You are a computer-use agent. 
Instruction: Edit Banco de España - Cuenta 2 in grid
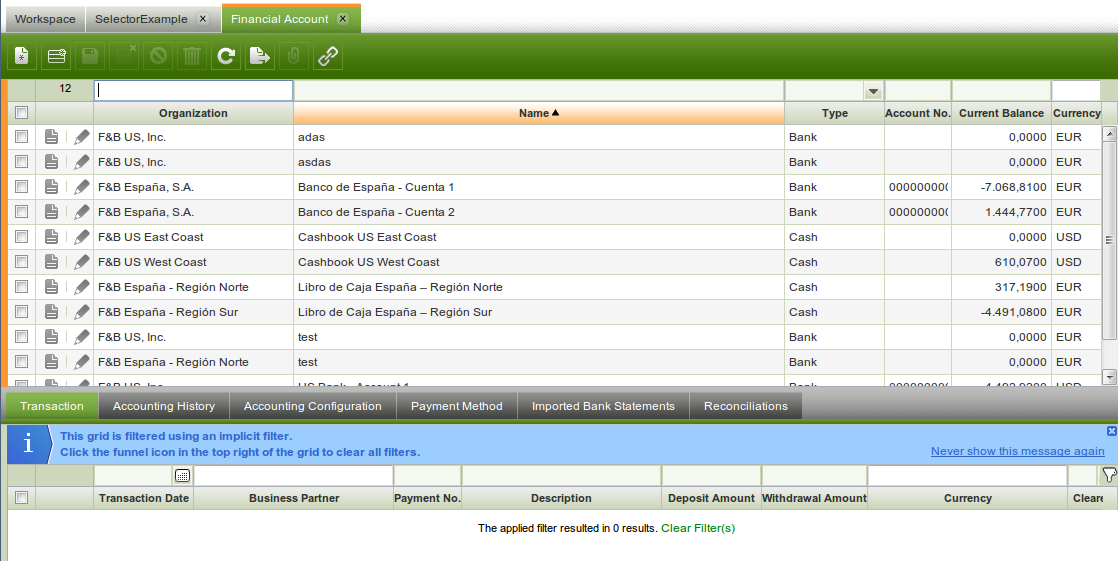(82, 212)
